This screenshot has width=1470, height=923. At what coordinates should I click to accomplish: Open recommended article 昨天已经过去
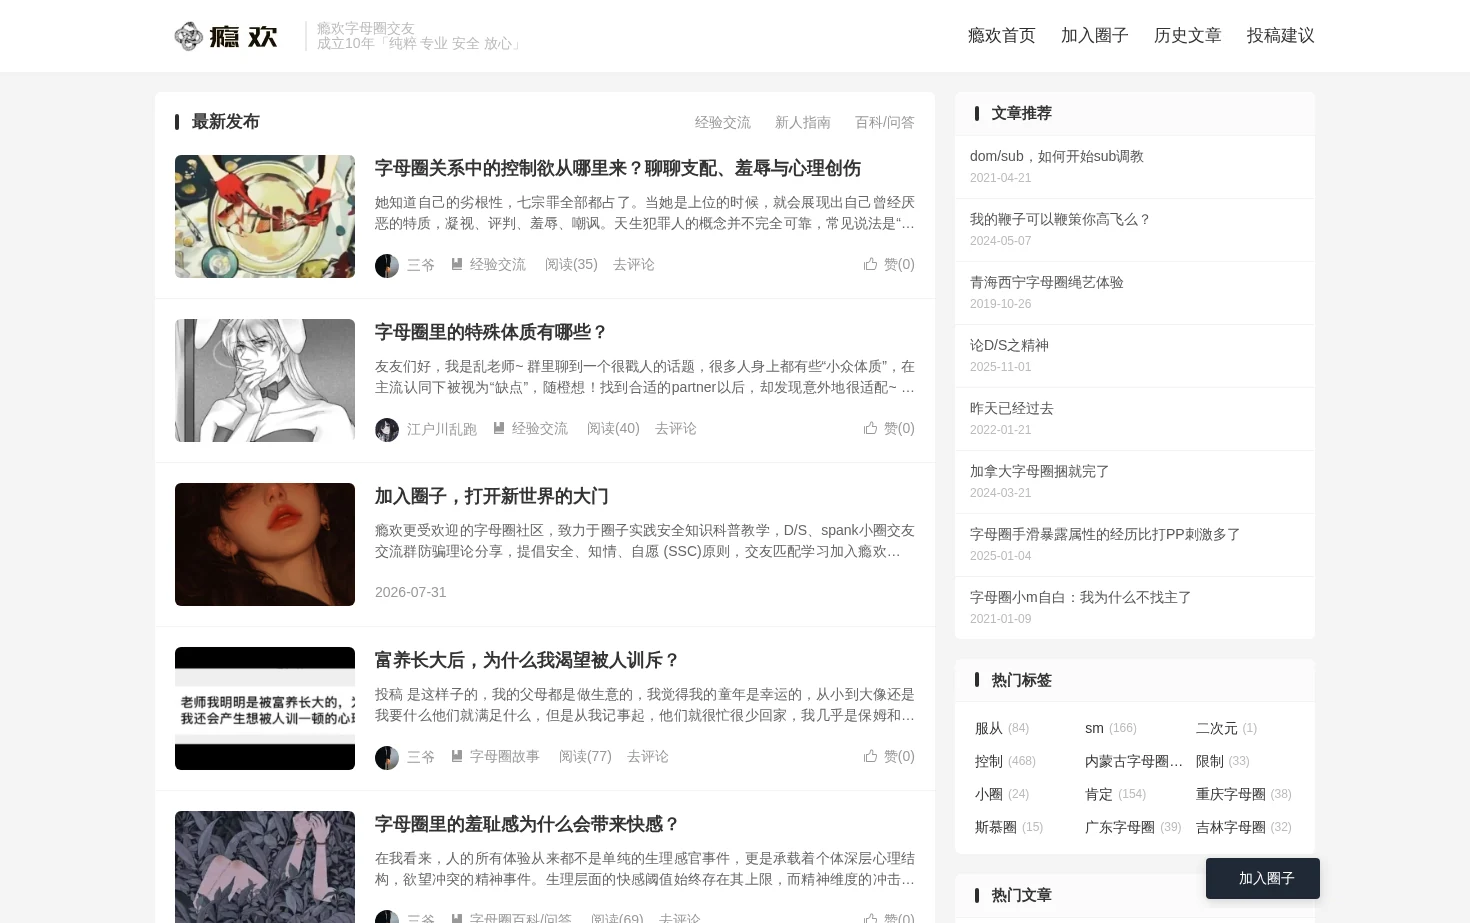point(1011,408)
